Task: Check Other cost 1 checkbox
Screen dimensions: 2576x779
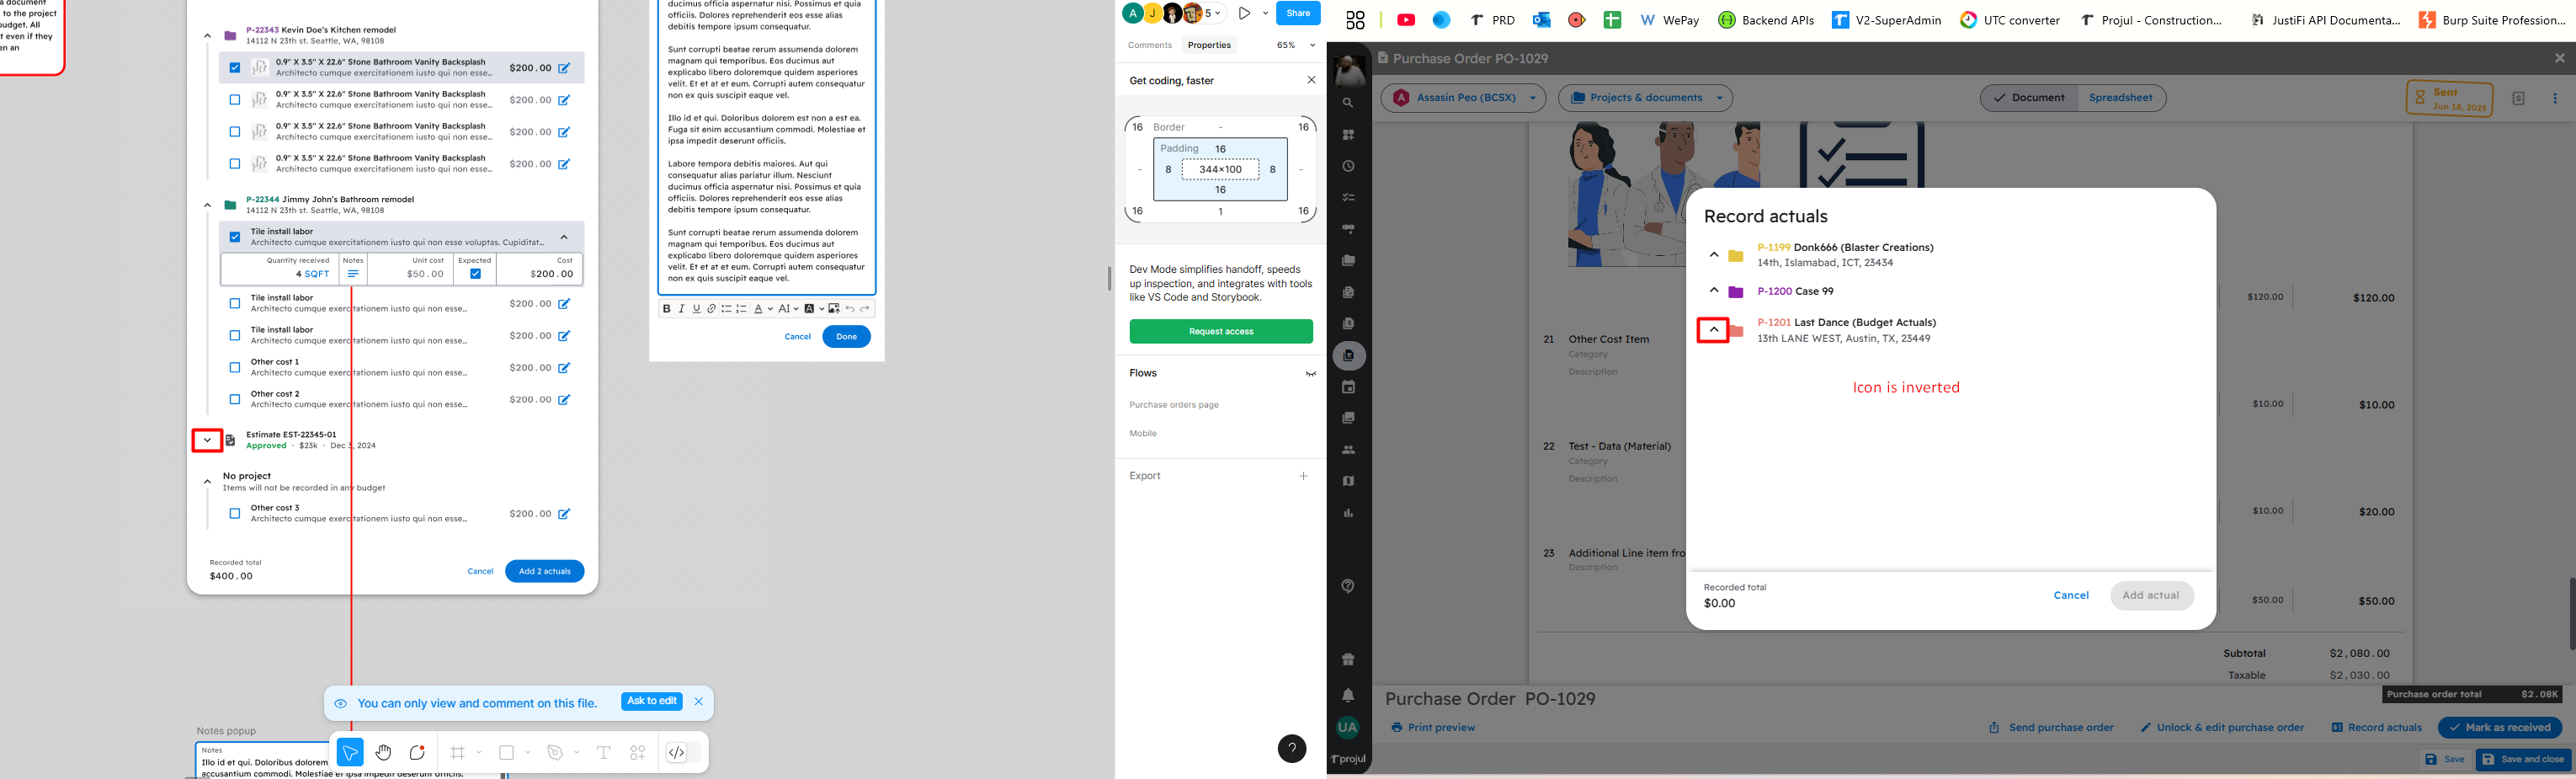Action: coord(235,368)
